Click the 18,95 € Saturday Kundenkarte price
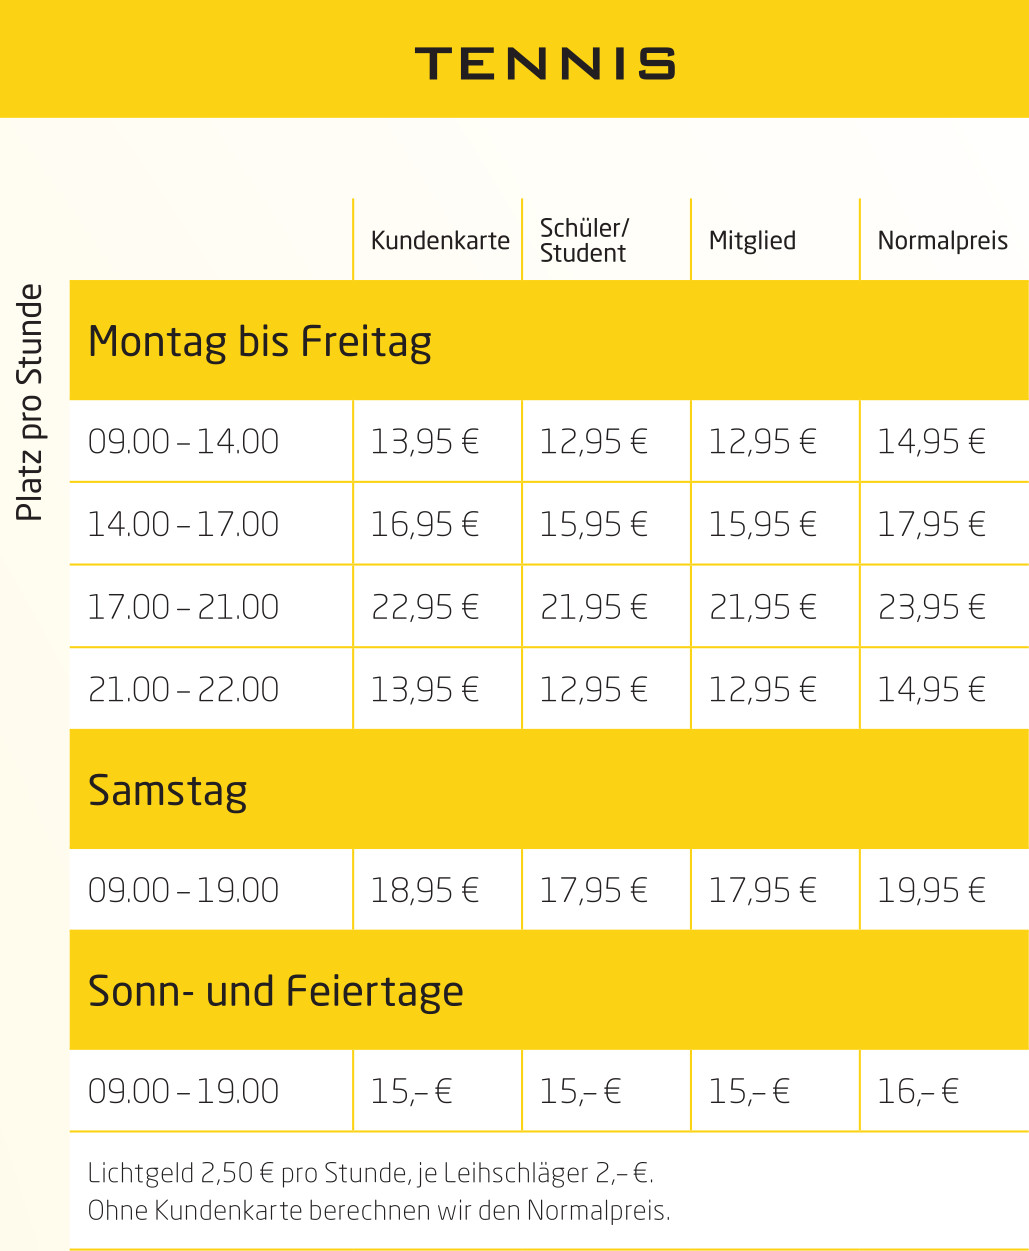 click(x=425, y=890)
